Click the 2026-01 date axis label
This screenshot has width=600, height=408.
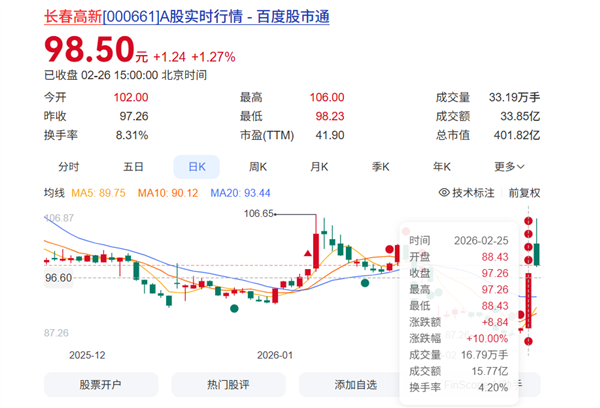[x=275, y=355]
